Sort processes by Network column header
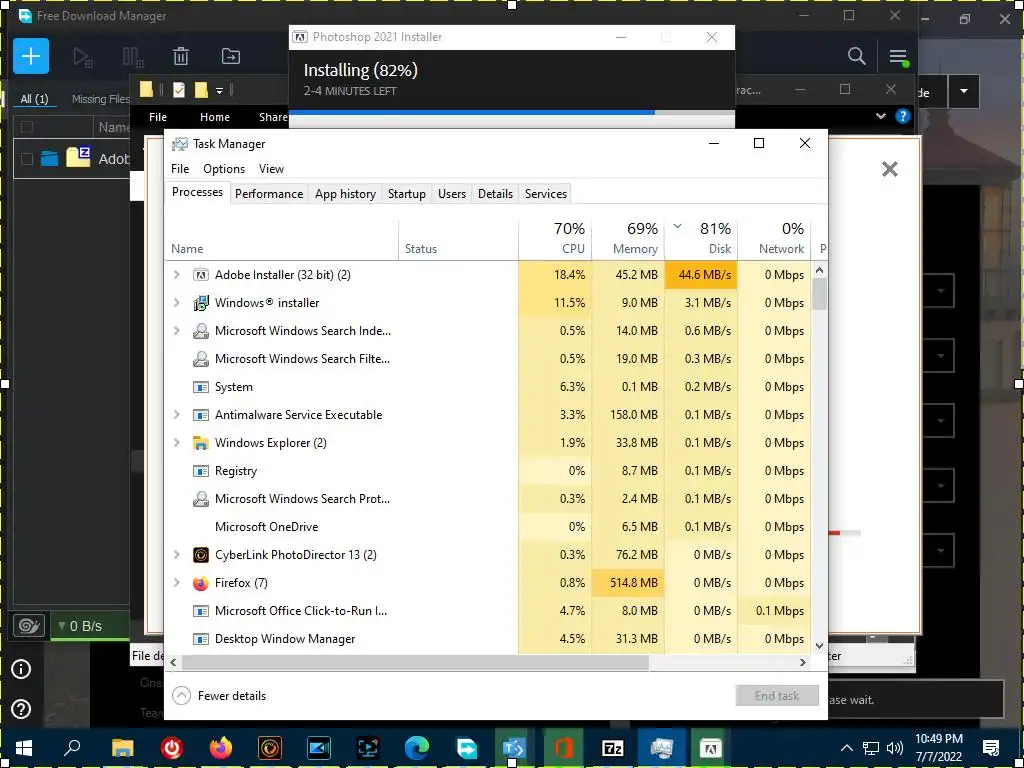 point(775,238)
